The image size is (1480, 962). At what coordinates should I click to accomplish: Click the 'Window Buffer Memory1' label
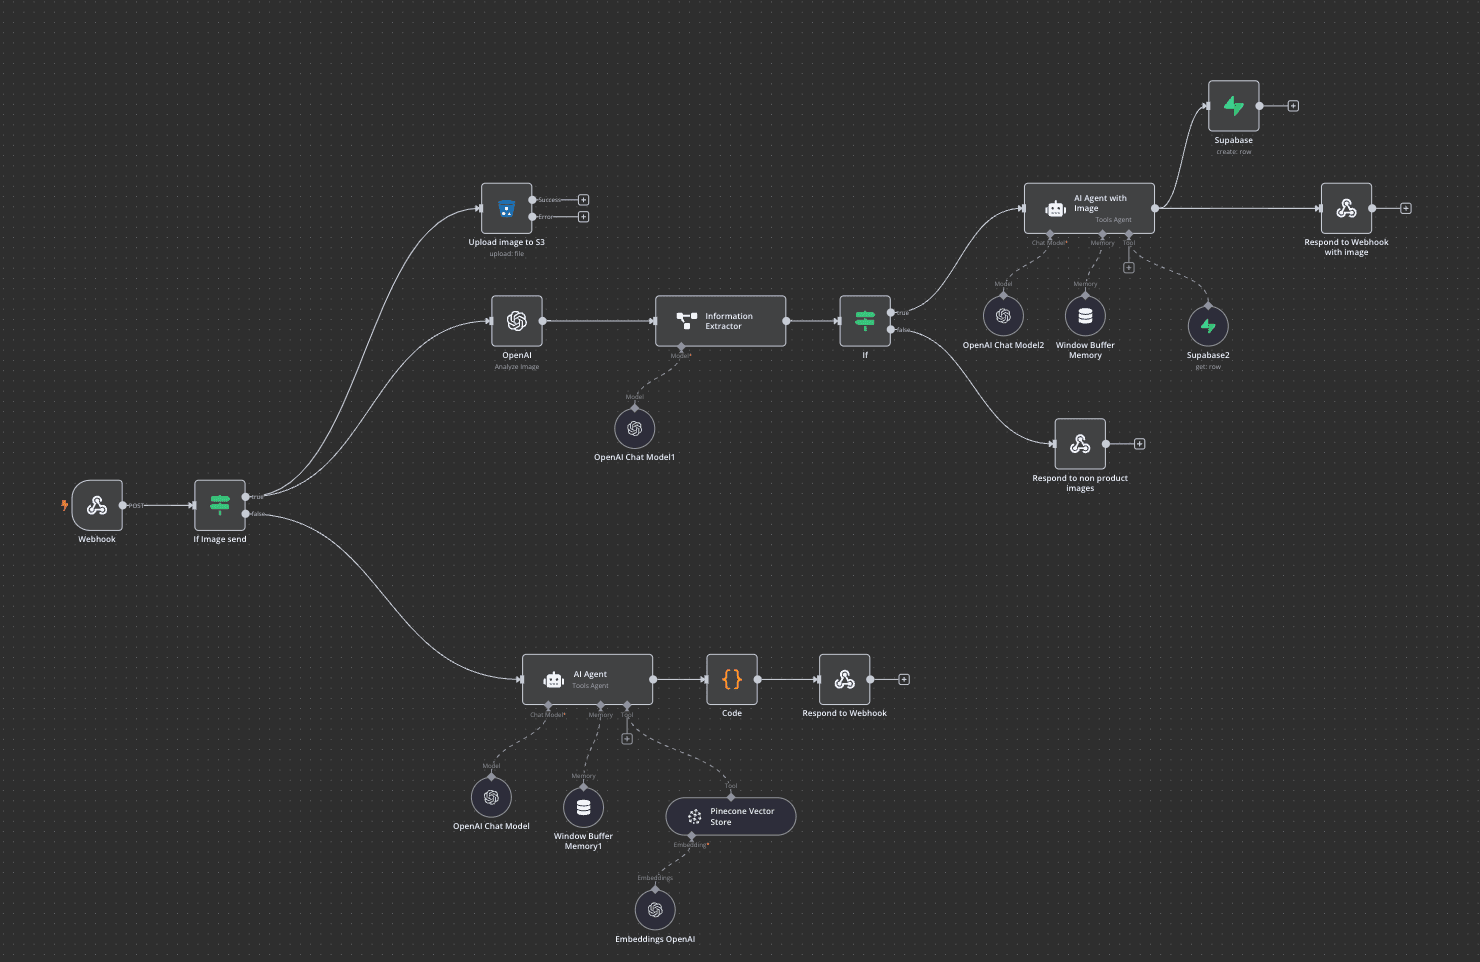(583, 841)
